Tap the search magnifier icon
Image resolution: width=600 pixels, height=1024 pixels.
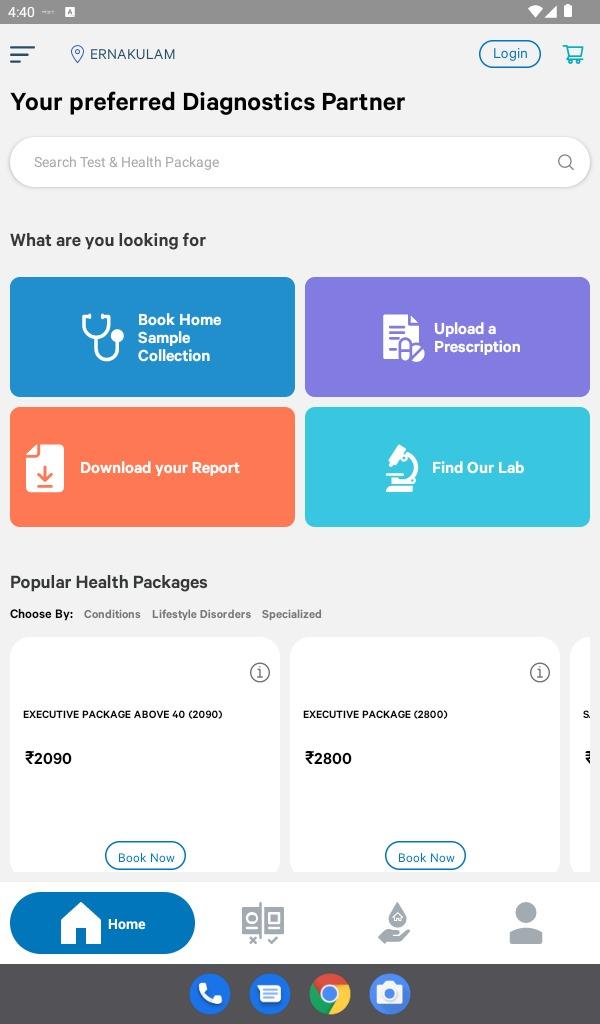tap(566, 162)
